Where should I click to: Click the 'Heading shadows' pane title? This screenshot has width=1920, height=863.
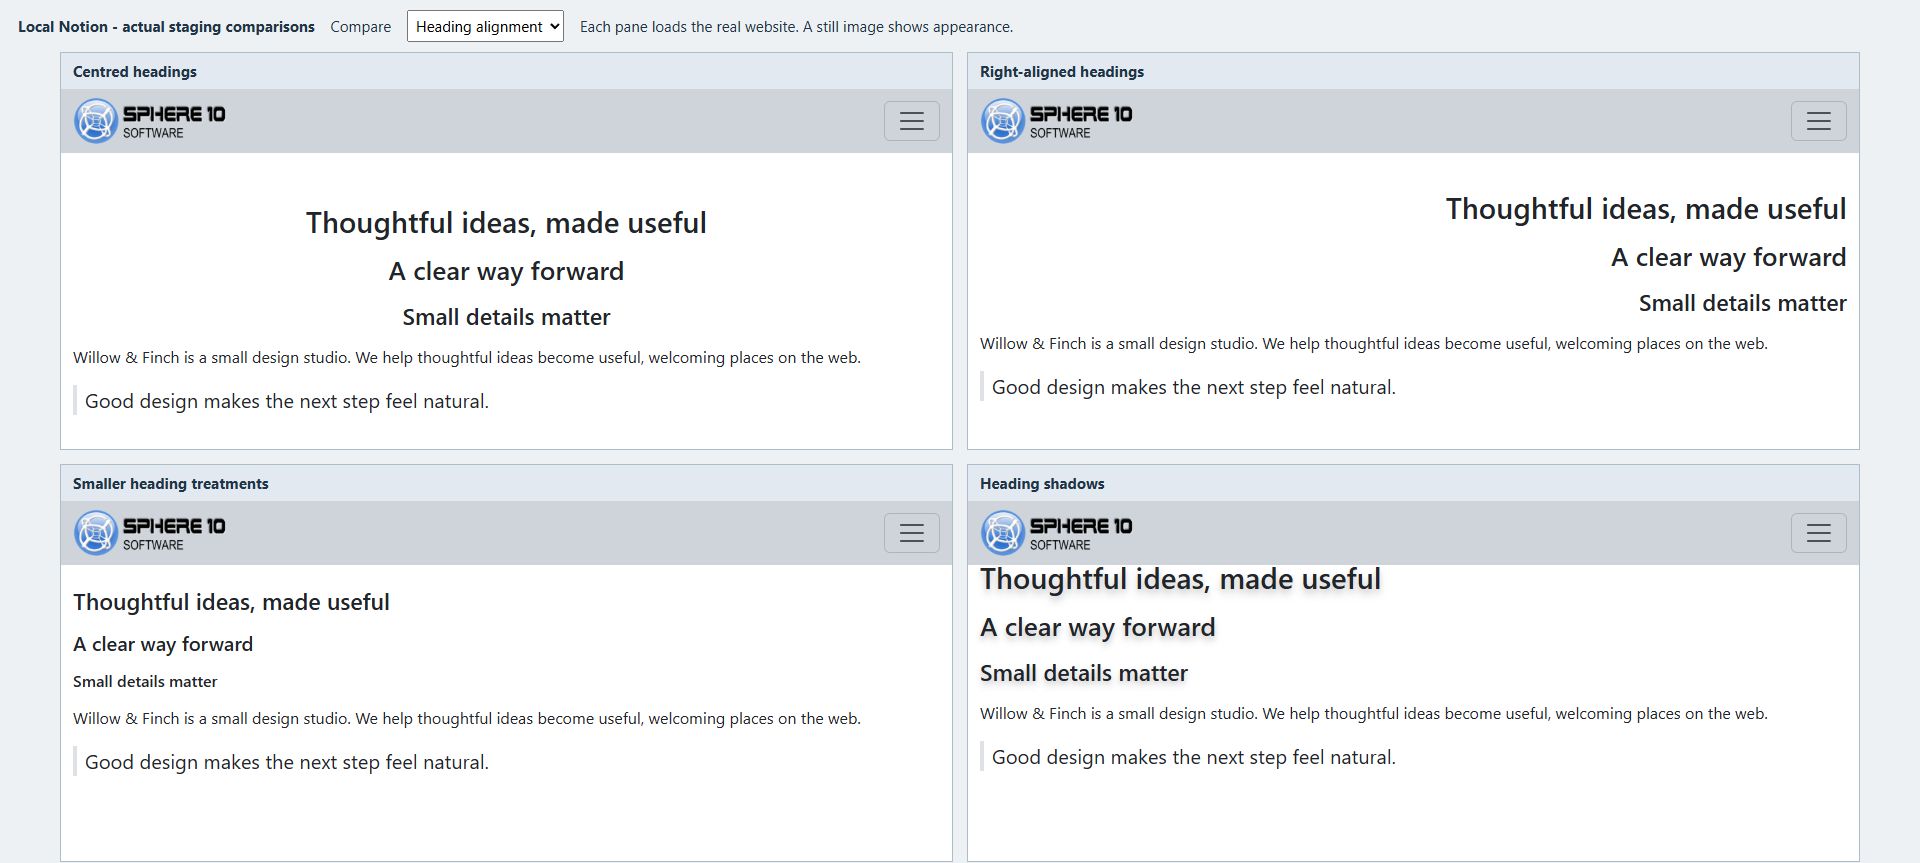(1042, 484)
